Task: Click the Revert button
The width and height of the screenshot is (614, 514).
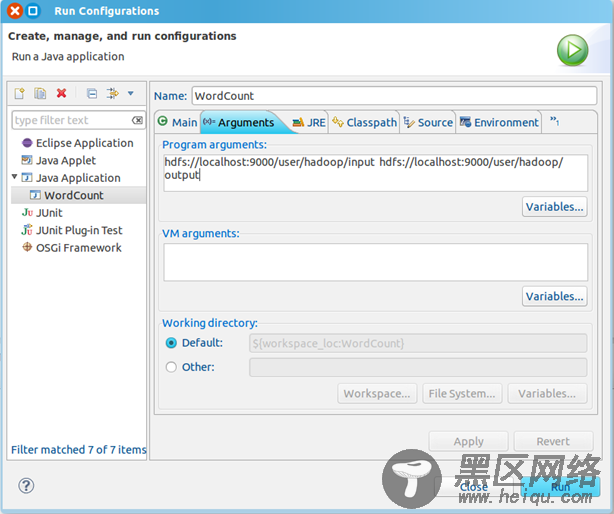Action: click(x=553, y=442)
